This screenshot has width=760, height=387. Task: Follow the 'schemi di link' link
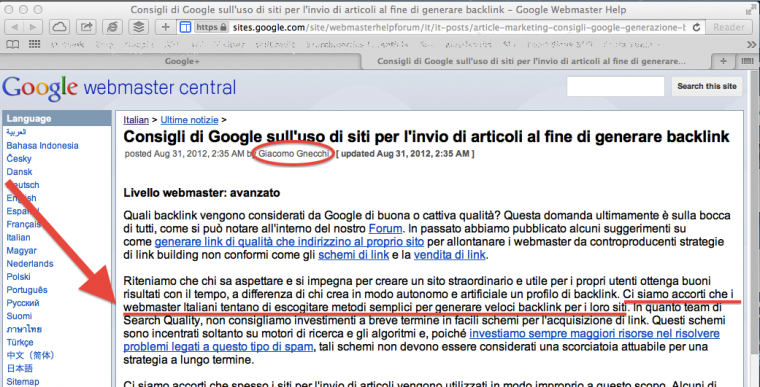(353, 255)
